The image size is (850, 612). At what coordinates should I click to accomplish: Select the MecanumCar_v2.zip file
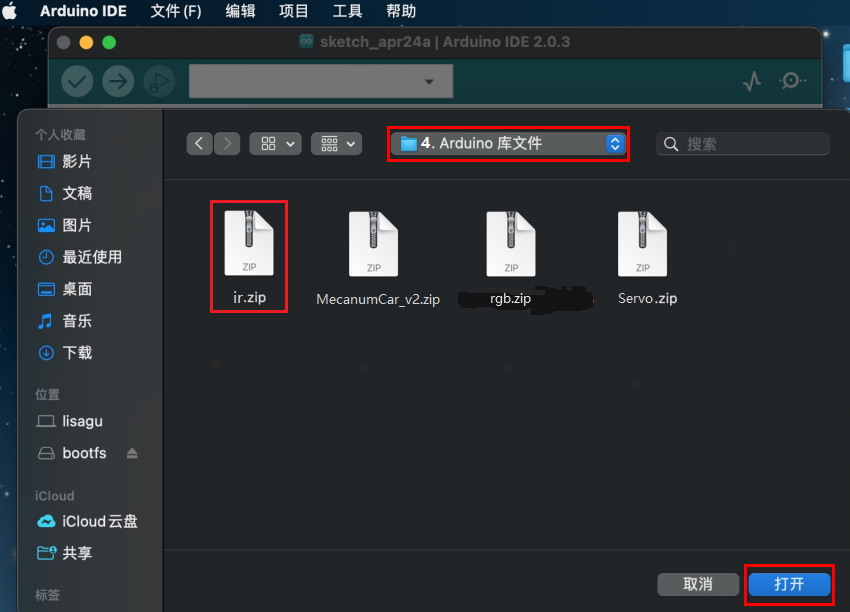point(377,259)
